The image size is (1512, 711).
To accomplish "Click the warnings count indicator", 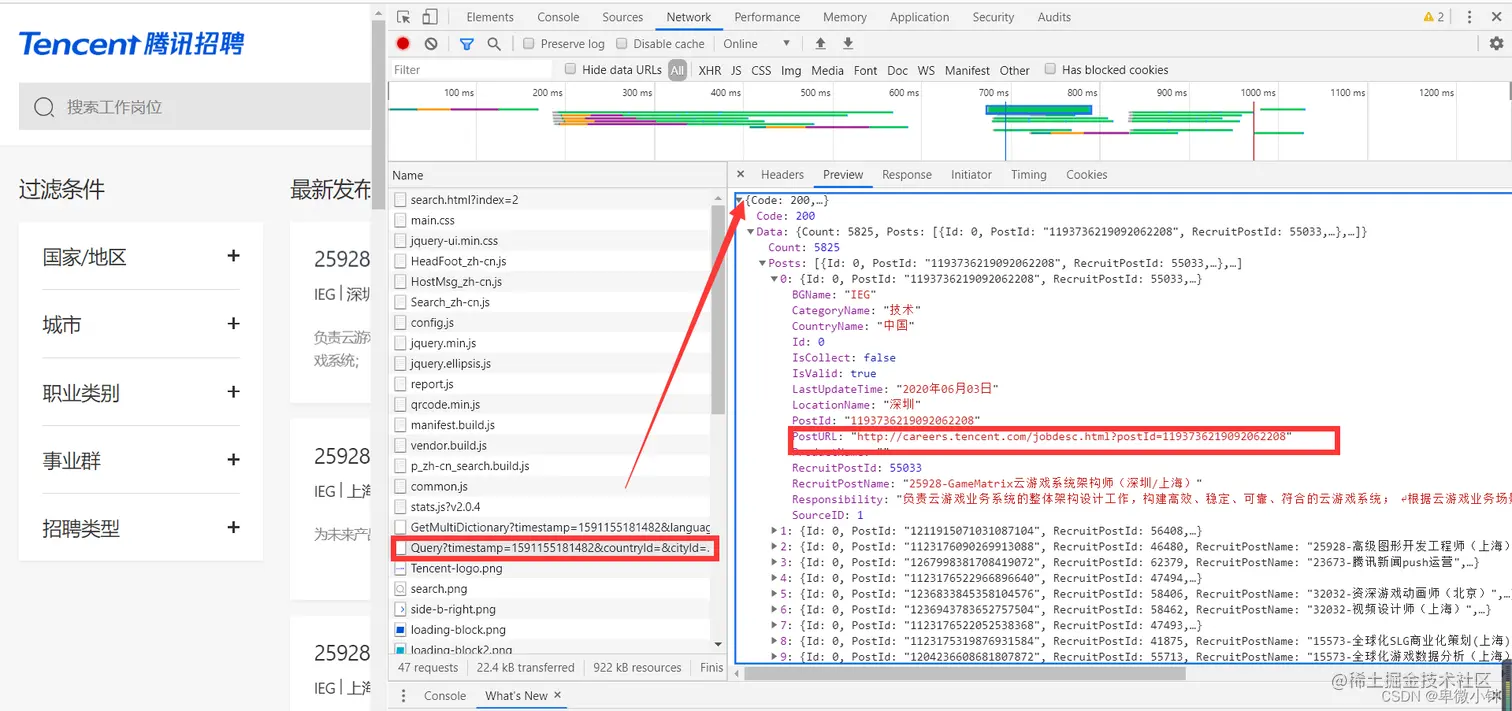I will 1434,17.
